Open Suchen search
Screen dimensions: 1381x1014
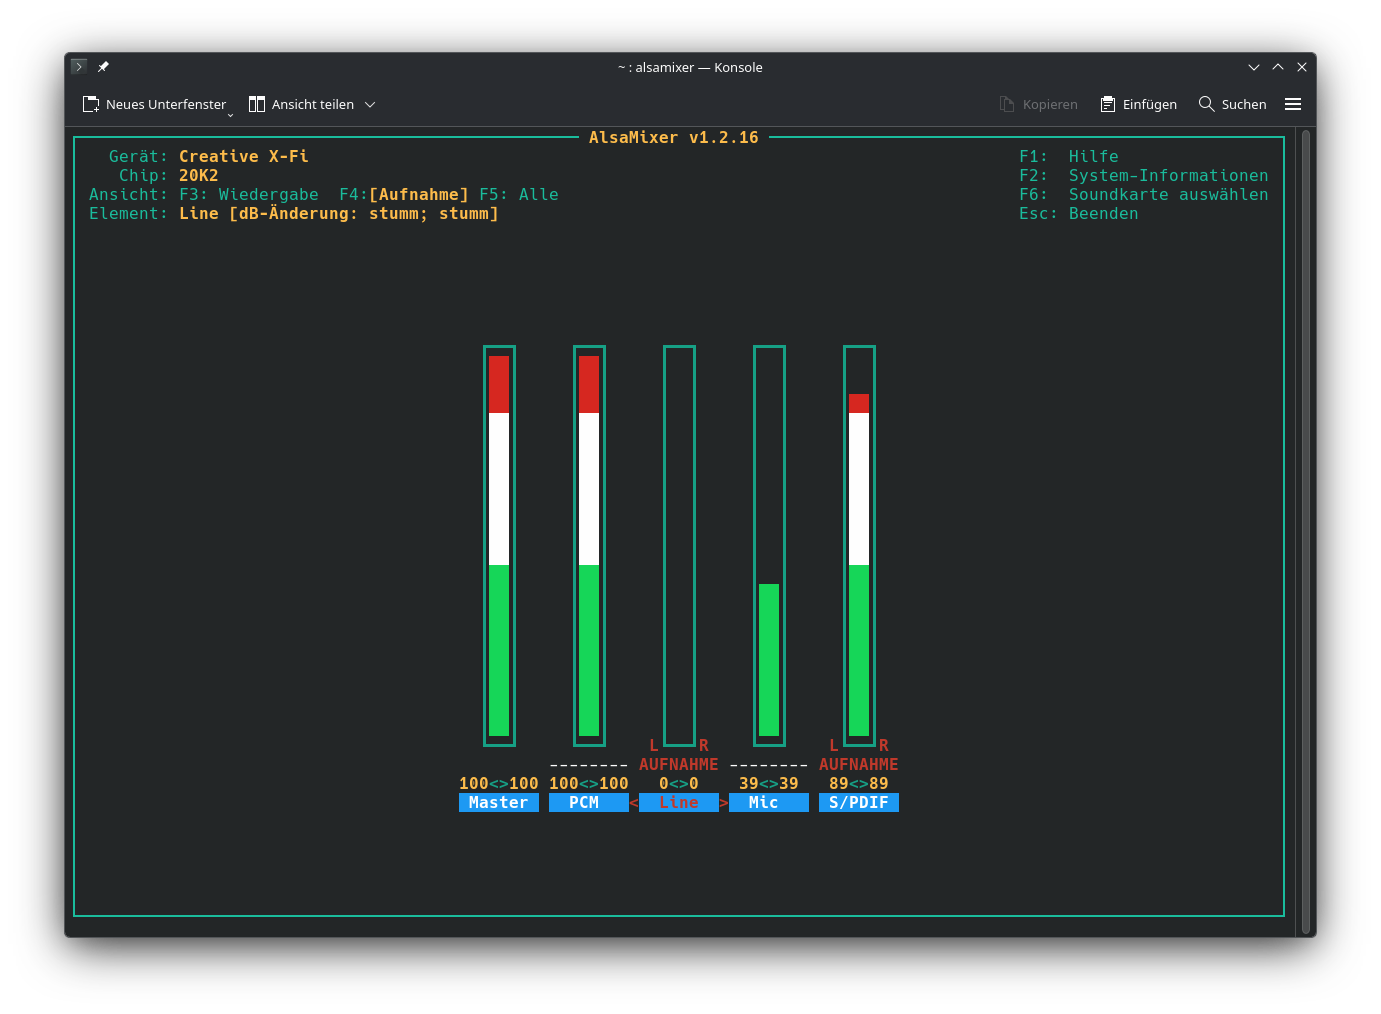click(x=1232, y=104)
